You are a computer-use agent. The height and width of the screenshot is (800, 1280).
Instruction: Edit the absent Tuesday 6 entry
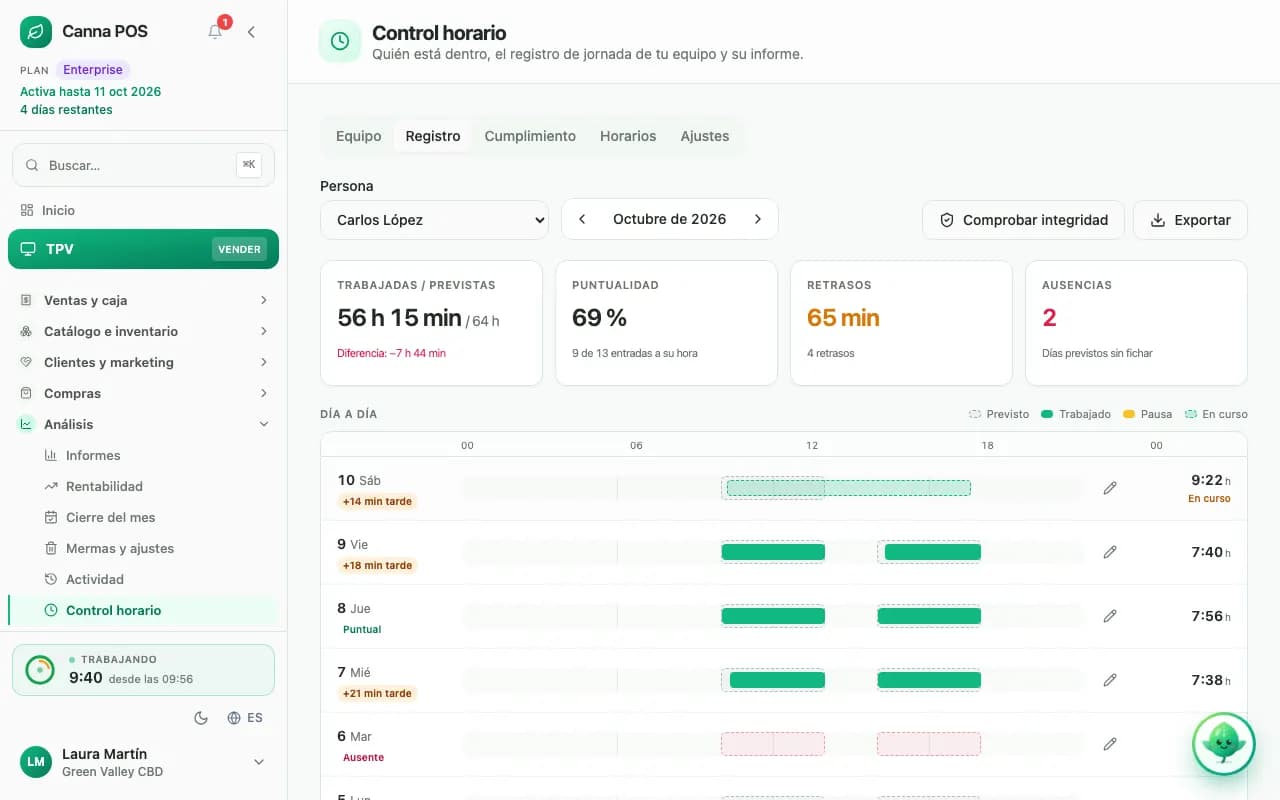(1110, 744)
